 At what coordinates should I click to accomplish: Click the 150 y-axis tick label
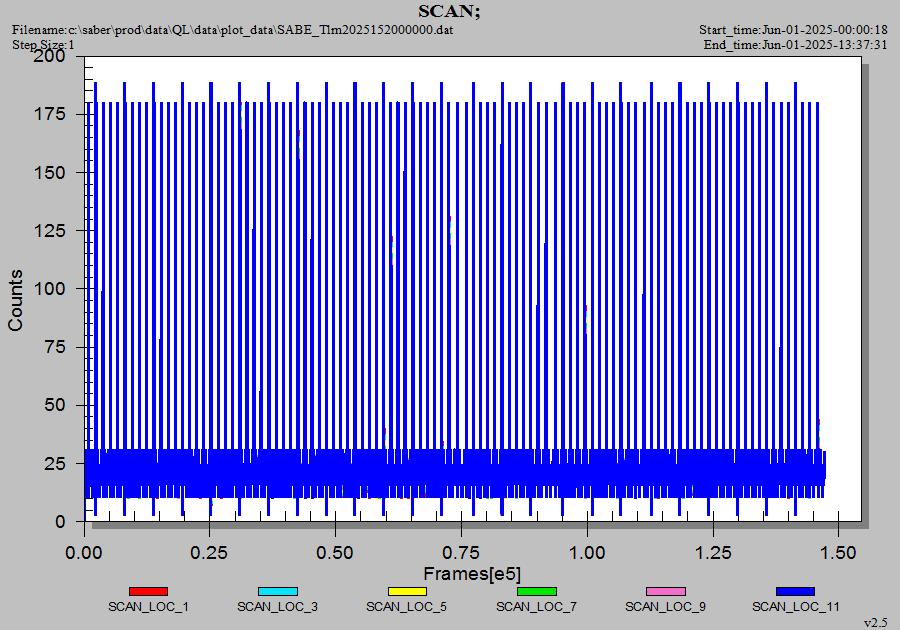(50, 173)
